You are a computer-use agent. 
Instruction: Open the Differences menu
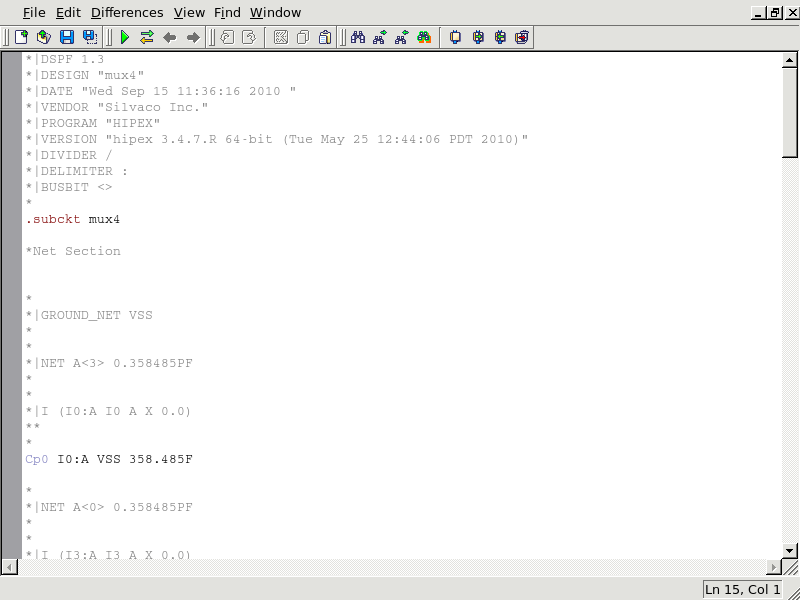tap(127, 13)
